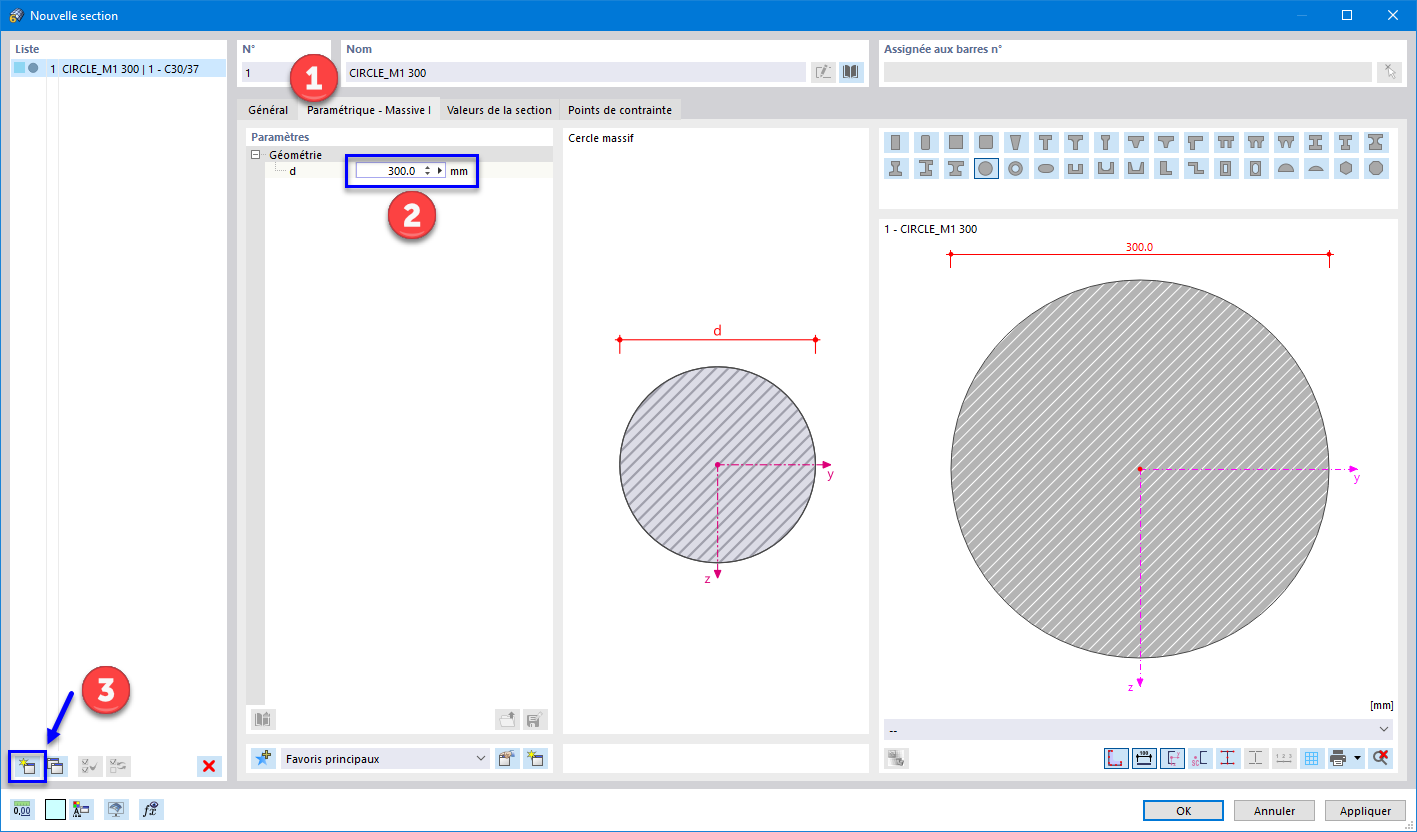Open the arrow menu beside d value
This screenshot has height=832, width=1417.
coord(440,171)
